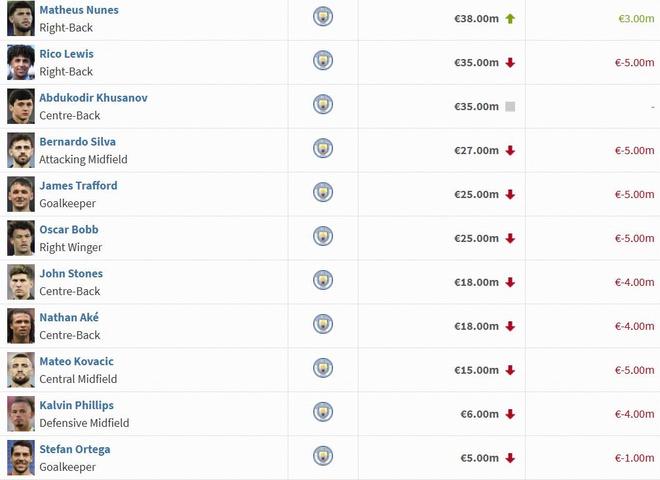Viewport: 660px width, 480px height.
Task: Select Kalvin Phillips name link
Action: click(76, 406)
